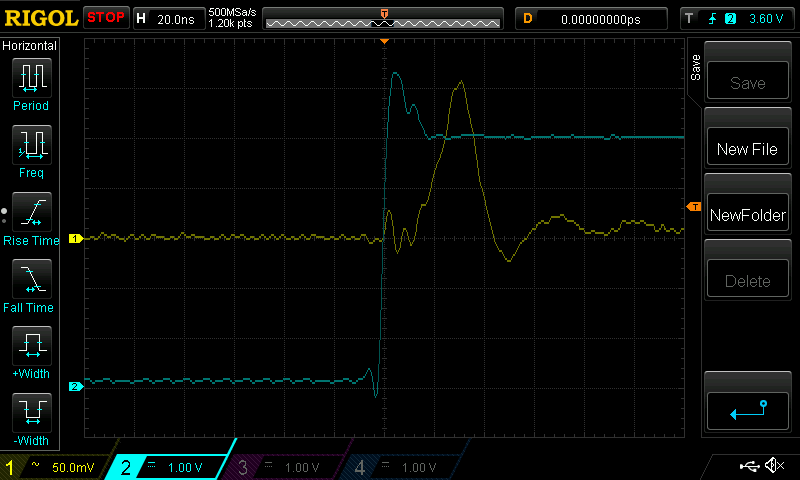This screenshot has width=800, height=480.
Task: Open the Save side tab
Action: [695, 67]
